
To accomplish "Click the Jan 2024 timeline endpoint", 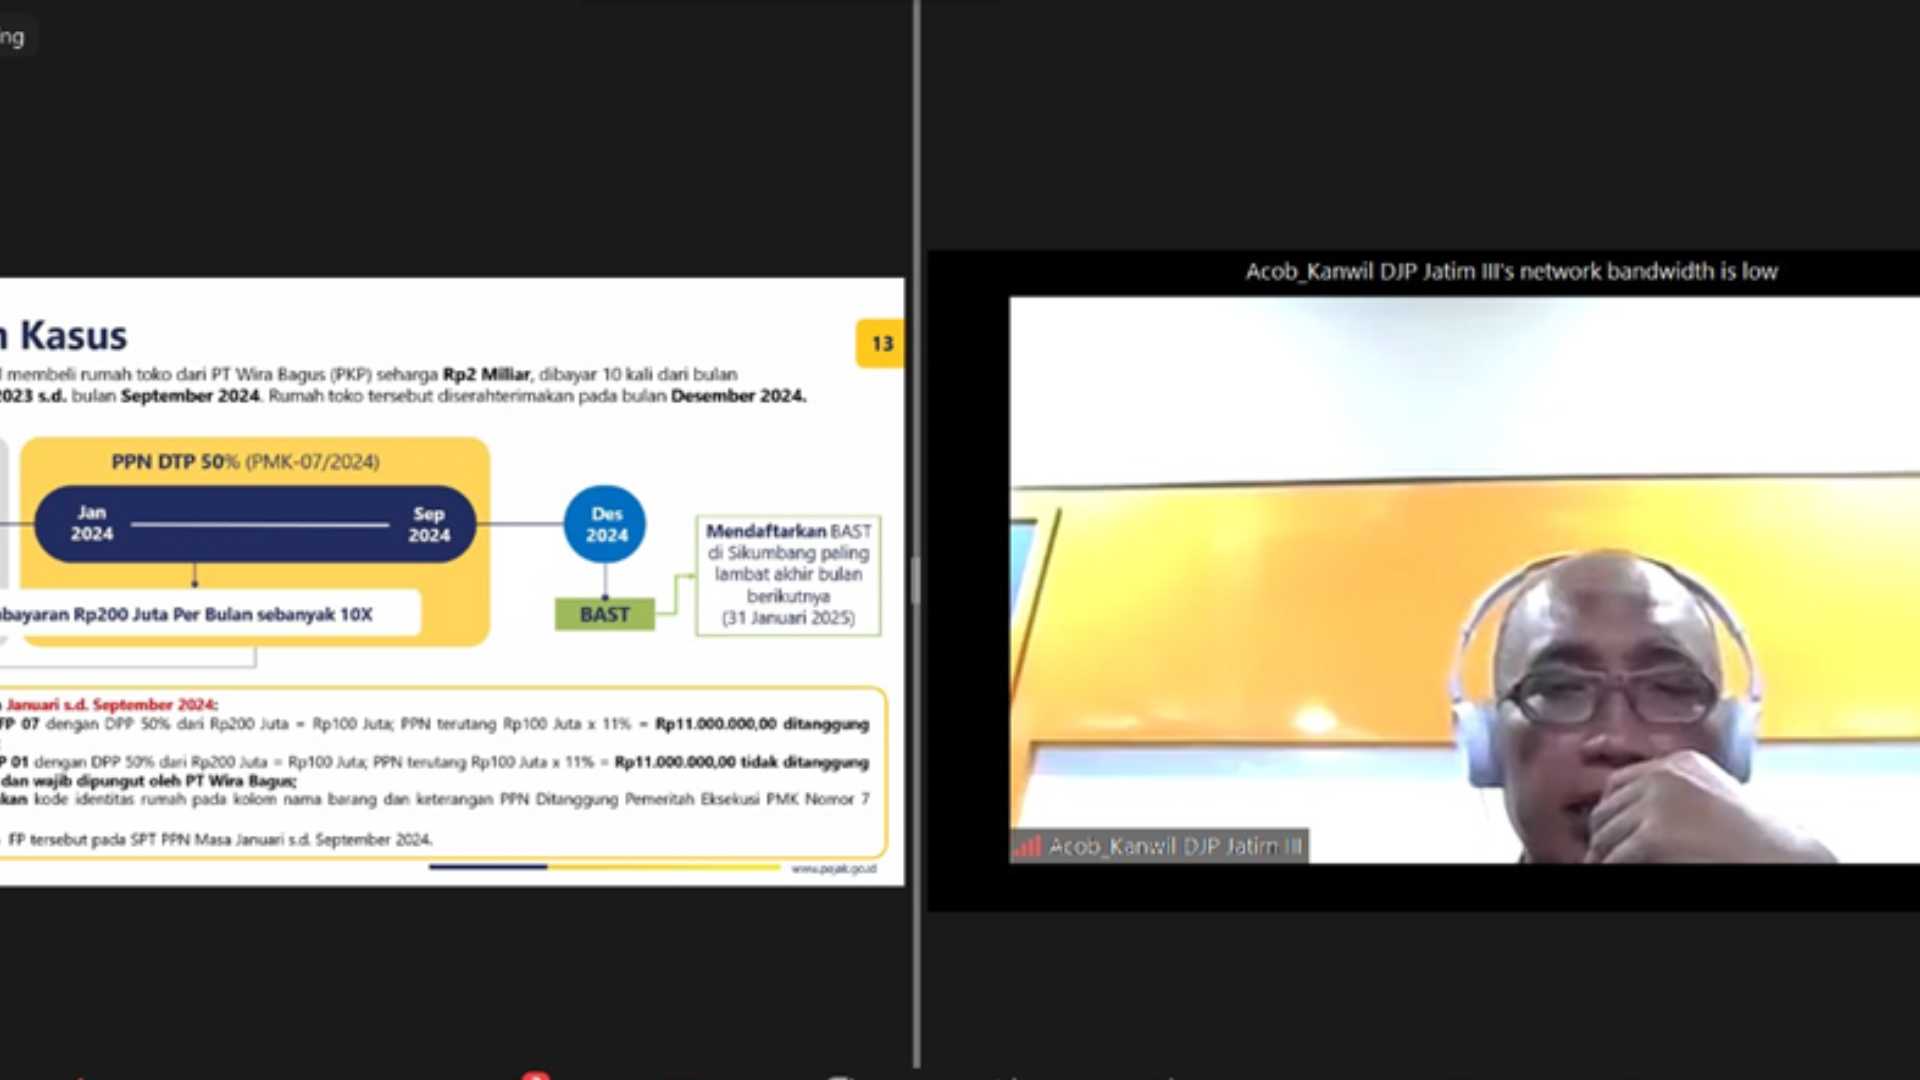I will 91,523.
